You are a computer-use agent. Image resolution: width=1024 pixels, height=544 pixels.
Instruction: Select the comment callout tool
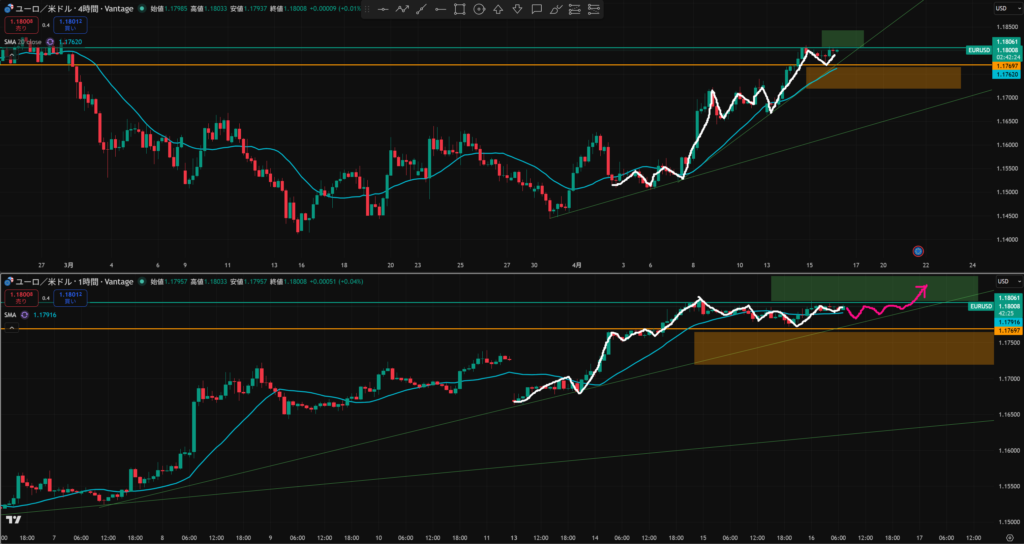click(x=537, y=9)
